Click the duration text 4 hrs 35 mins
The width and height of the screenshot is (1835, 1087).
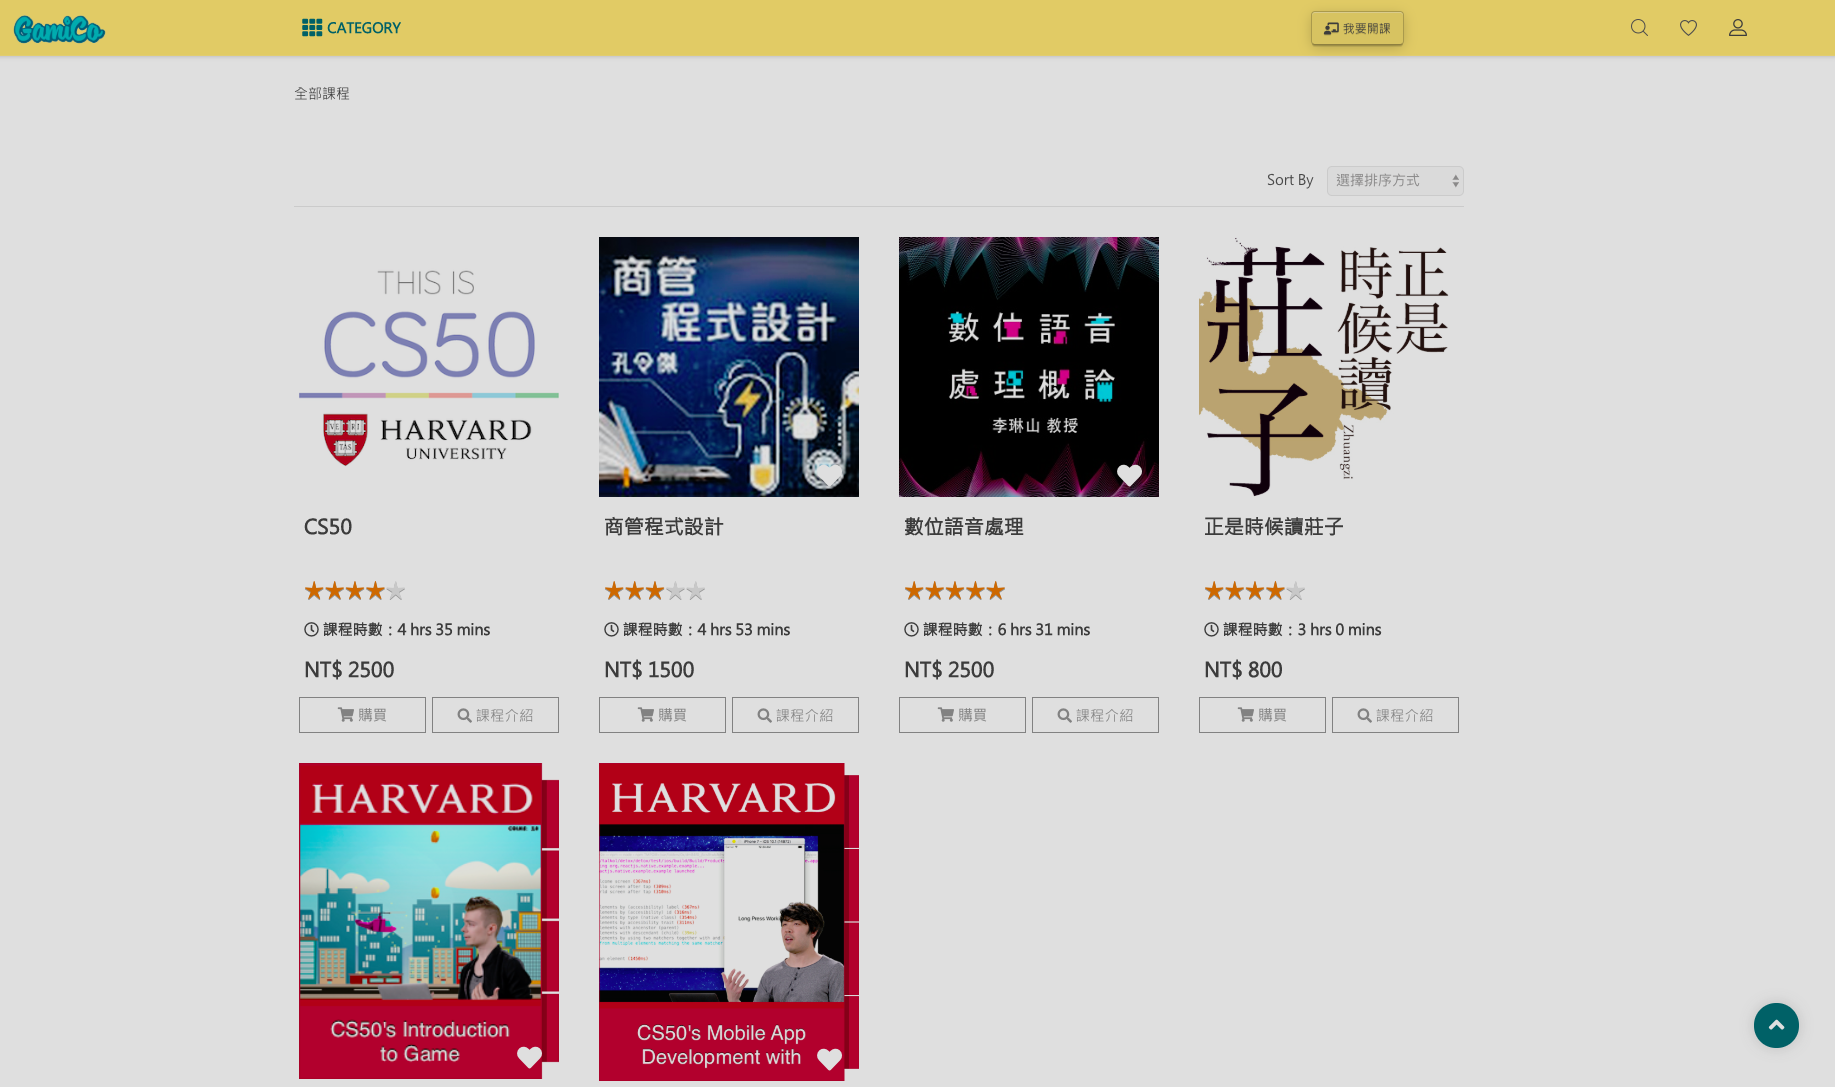444,630
